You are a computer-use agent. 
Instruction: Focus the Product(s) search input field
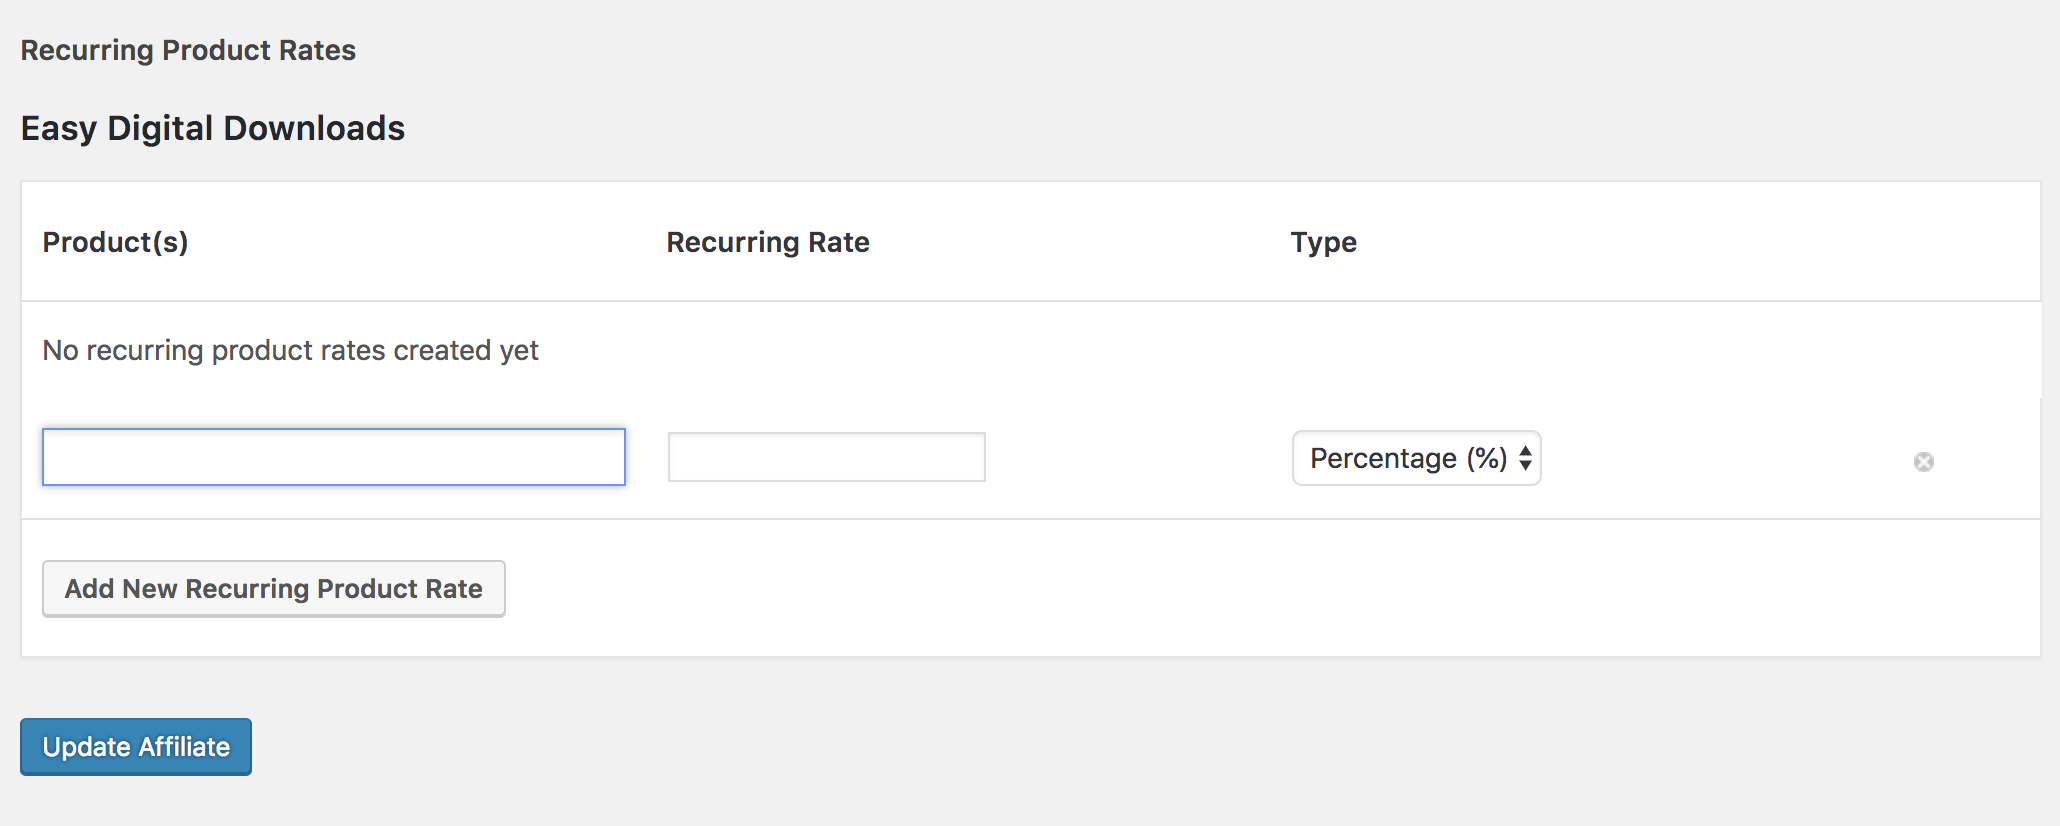point(334,457)
